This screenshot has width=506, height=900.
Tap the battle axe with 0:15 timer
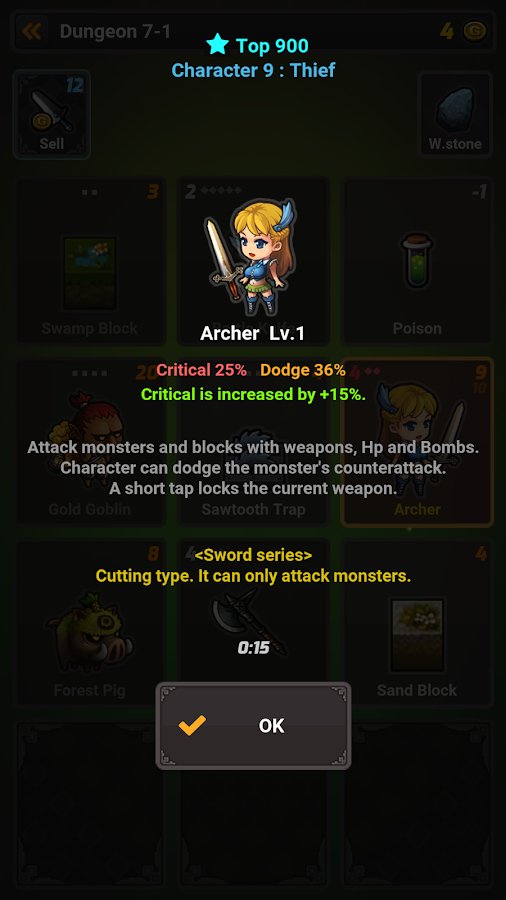(x=249, y=623)
